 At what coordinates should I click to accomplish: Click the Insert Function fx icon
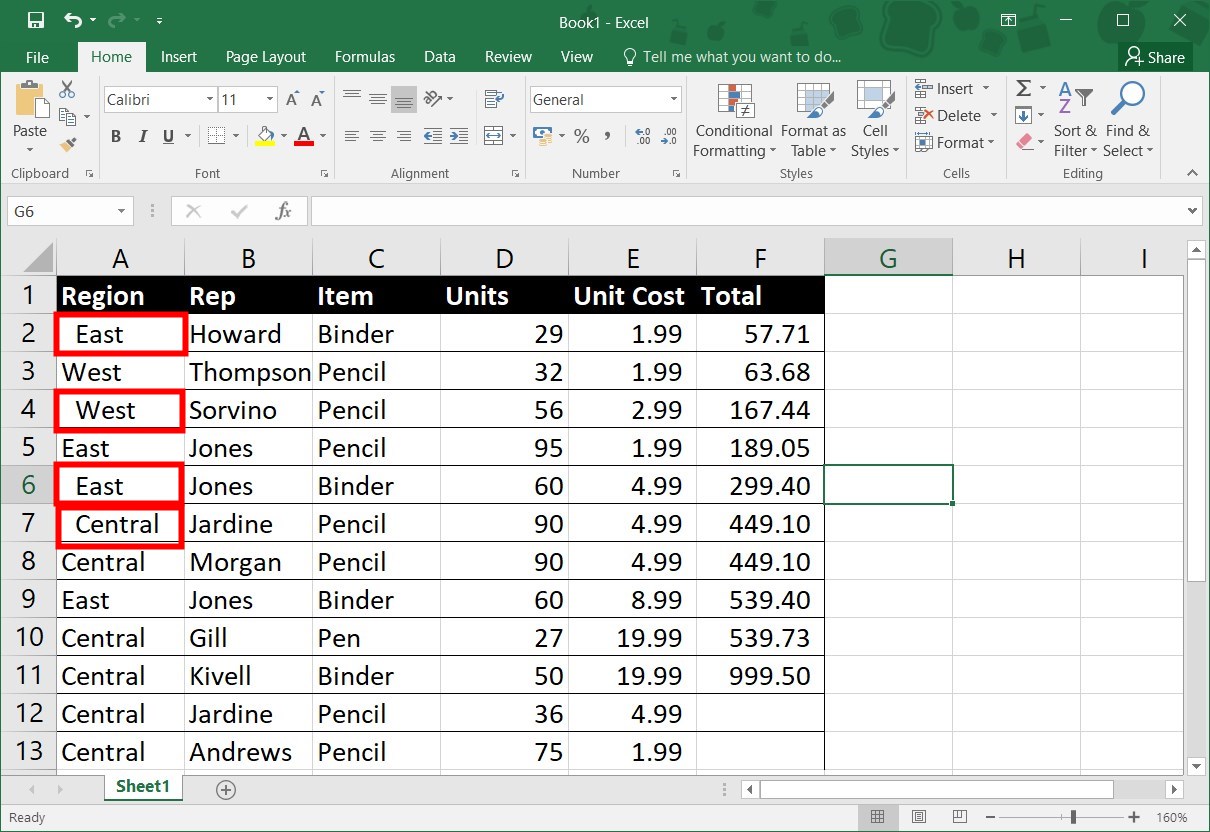pyautogui.click(x=284, y=211)
